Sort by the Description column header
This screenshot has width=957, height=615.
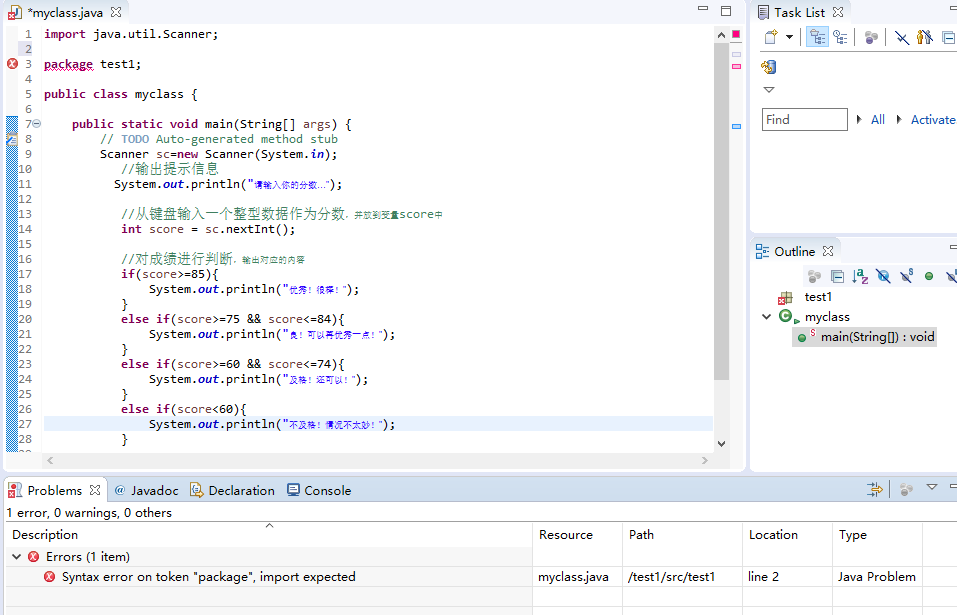(x=269, y=534)
